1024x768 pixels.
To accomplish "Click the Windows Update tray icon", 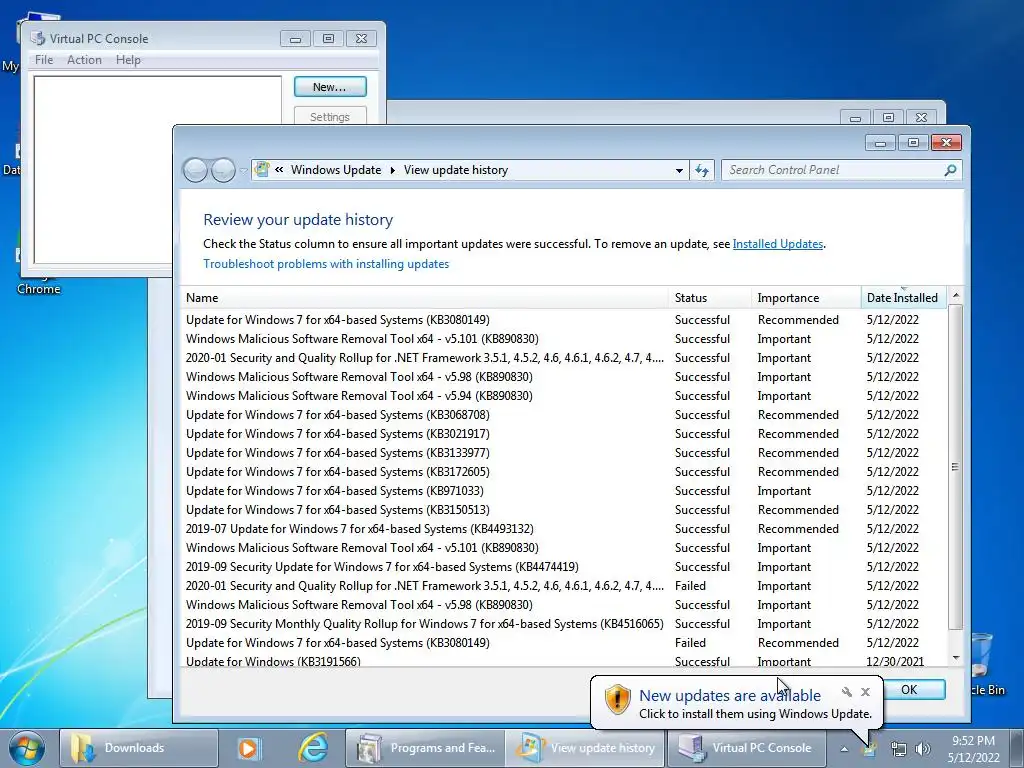I will pyautogui.click(x=869, y=750).
